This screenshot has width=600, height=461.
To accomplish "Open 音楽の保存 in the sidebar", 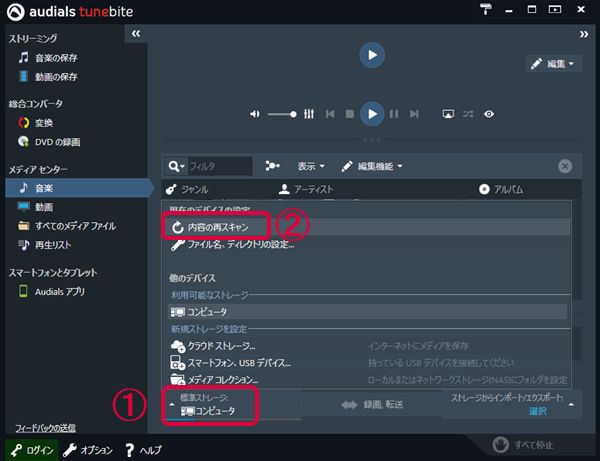I will click(x=48, y=58).
